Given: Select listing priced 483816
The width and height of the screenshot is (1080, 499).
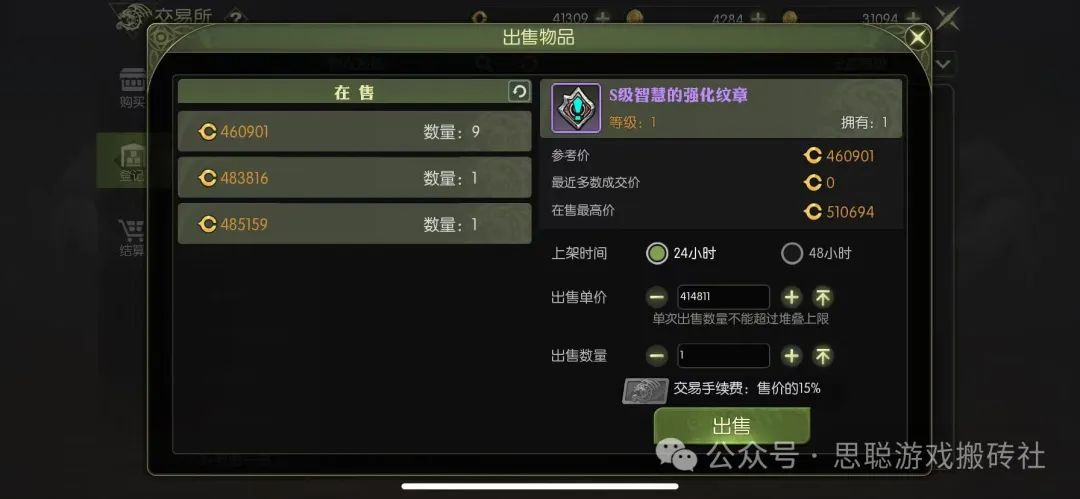Looking at the screenshot, I should [x=355, y=178].
